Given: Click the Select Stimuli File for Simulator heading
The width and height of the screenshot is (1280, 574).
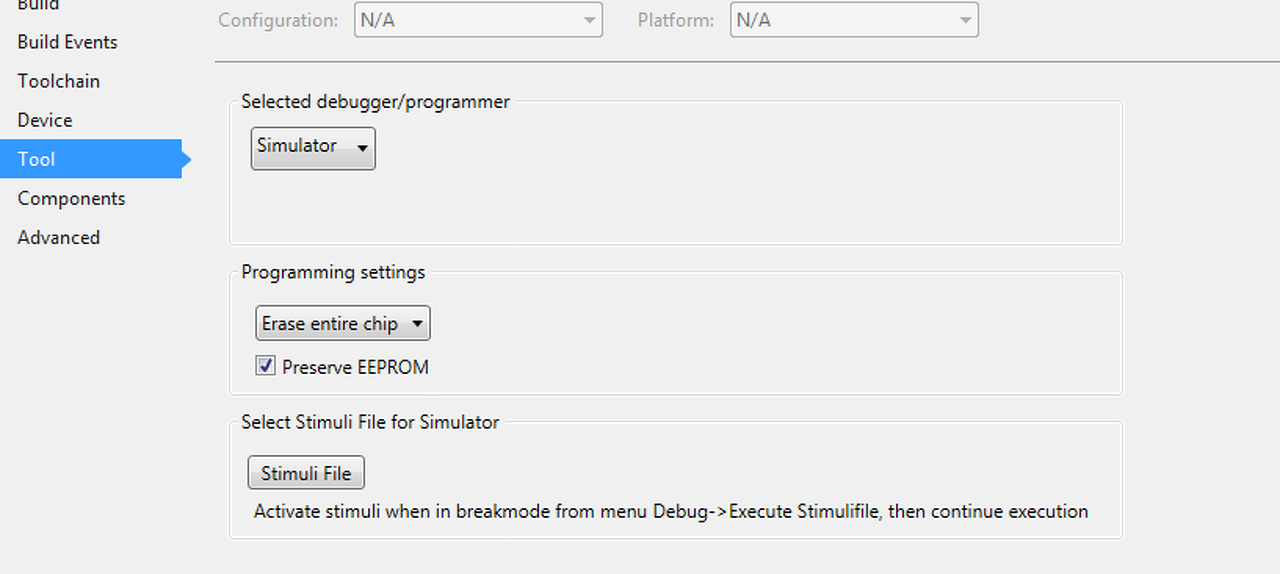Looking at the screenshot, I should [370, 422].
